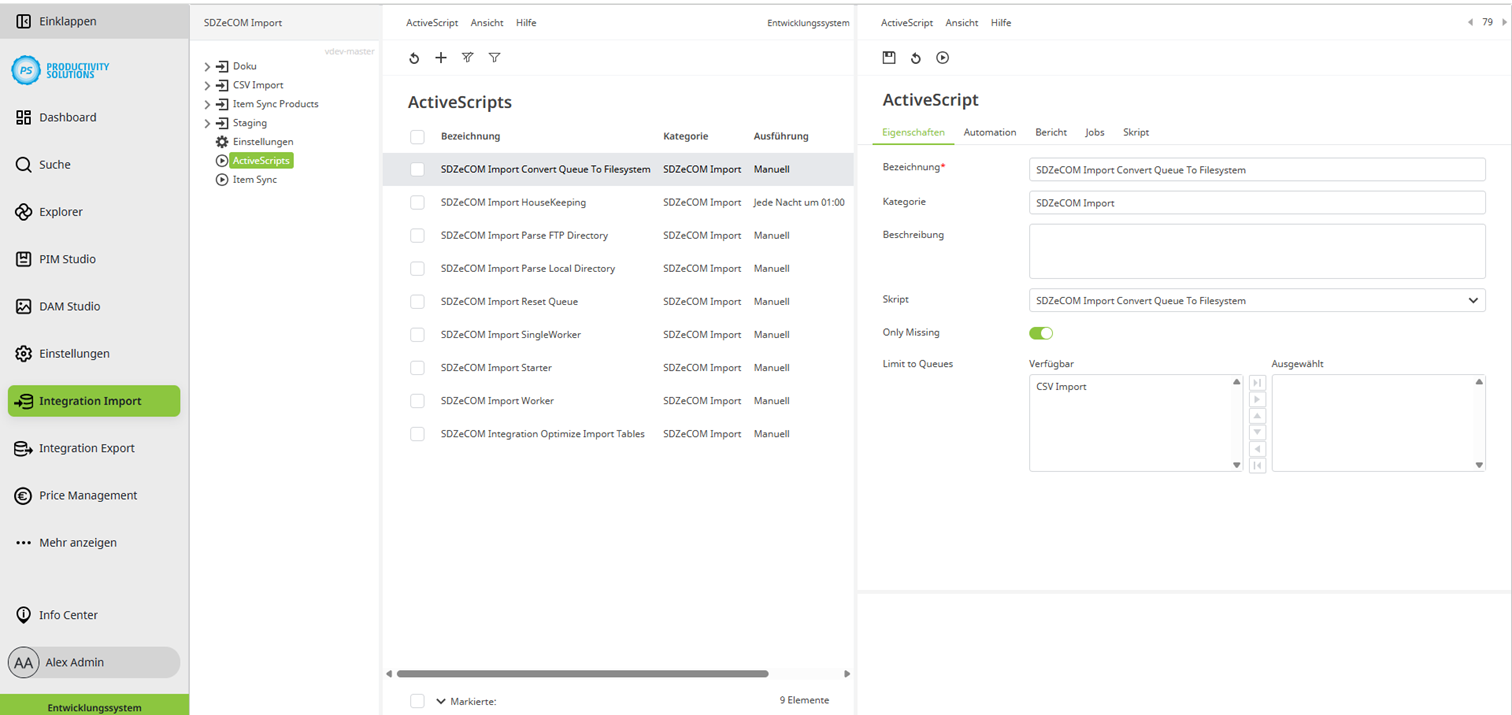Click inside the Beschreibung text field
Screen dimensions: 1512x715
pyautogui.click(x=1255, y=250)
